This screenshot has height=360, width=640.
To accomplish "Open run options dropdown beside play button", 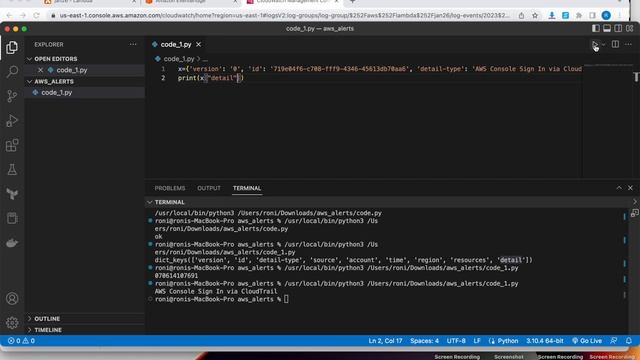I will [x=604, y=44].
